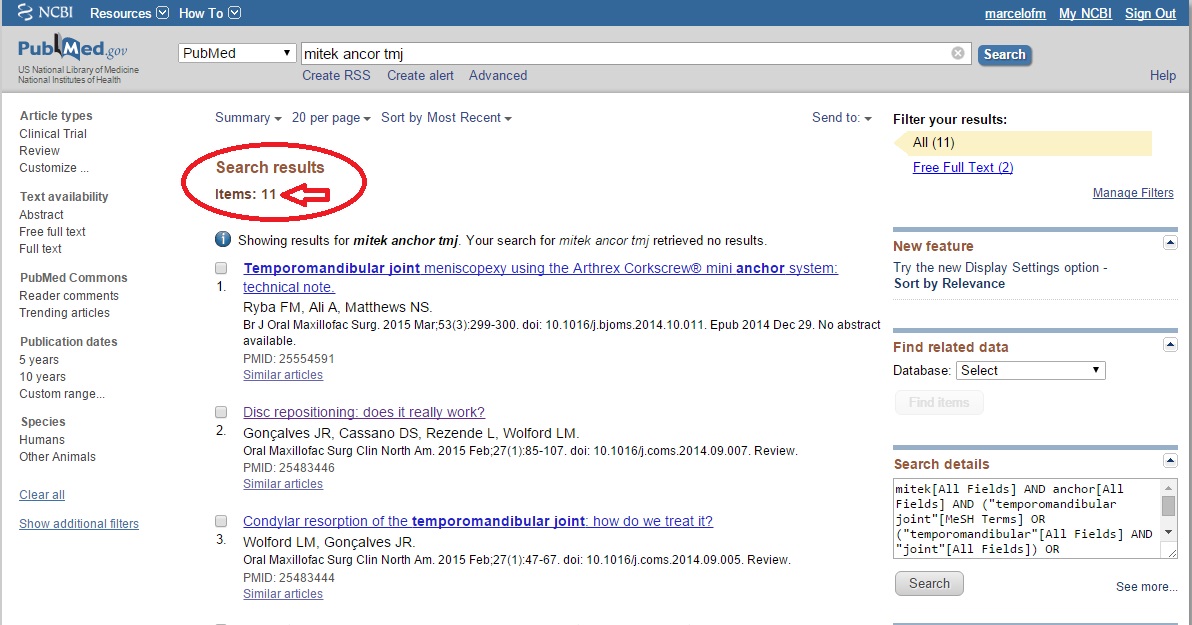Open Similar articles for PMID 25554591
The height and width of the screenshot is (625, 1192).
[x=283, y=375]
